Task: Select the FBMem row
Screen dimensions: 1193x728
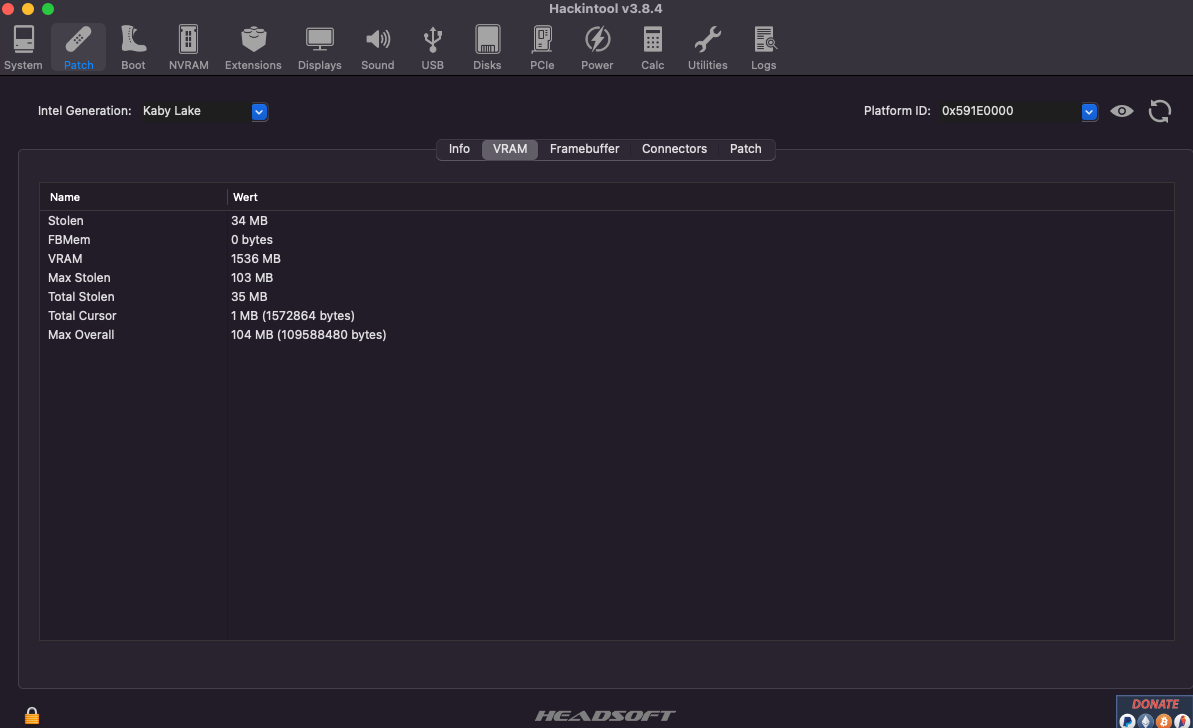Action: [606, 240]
